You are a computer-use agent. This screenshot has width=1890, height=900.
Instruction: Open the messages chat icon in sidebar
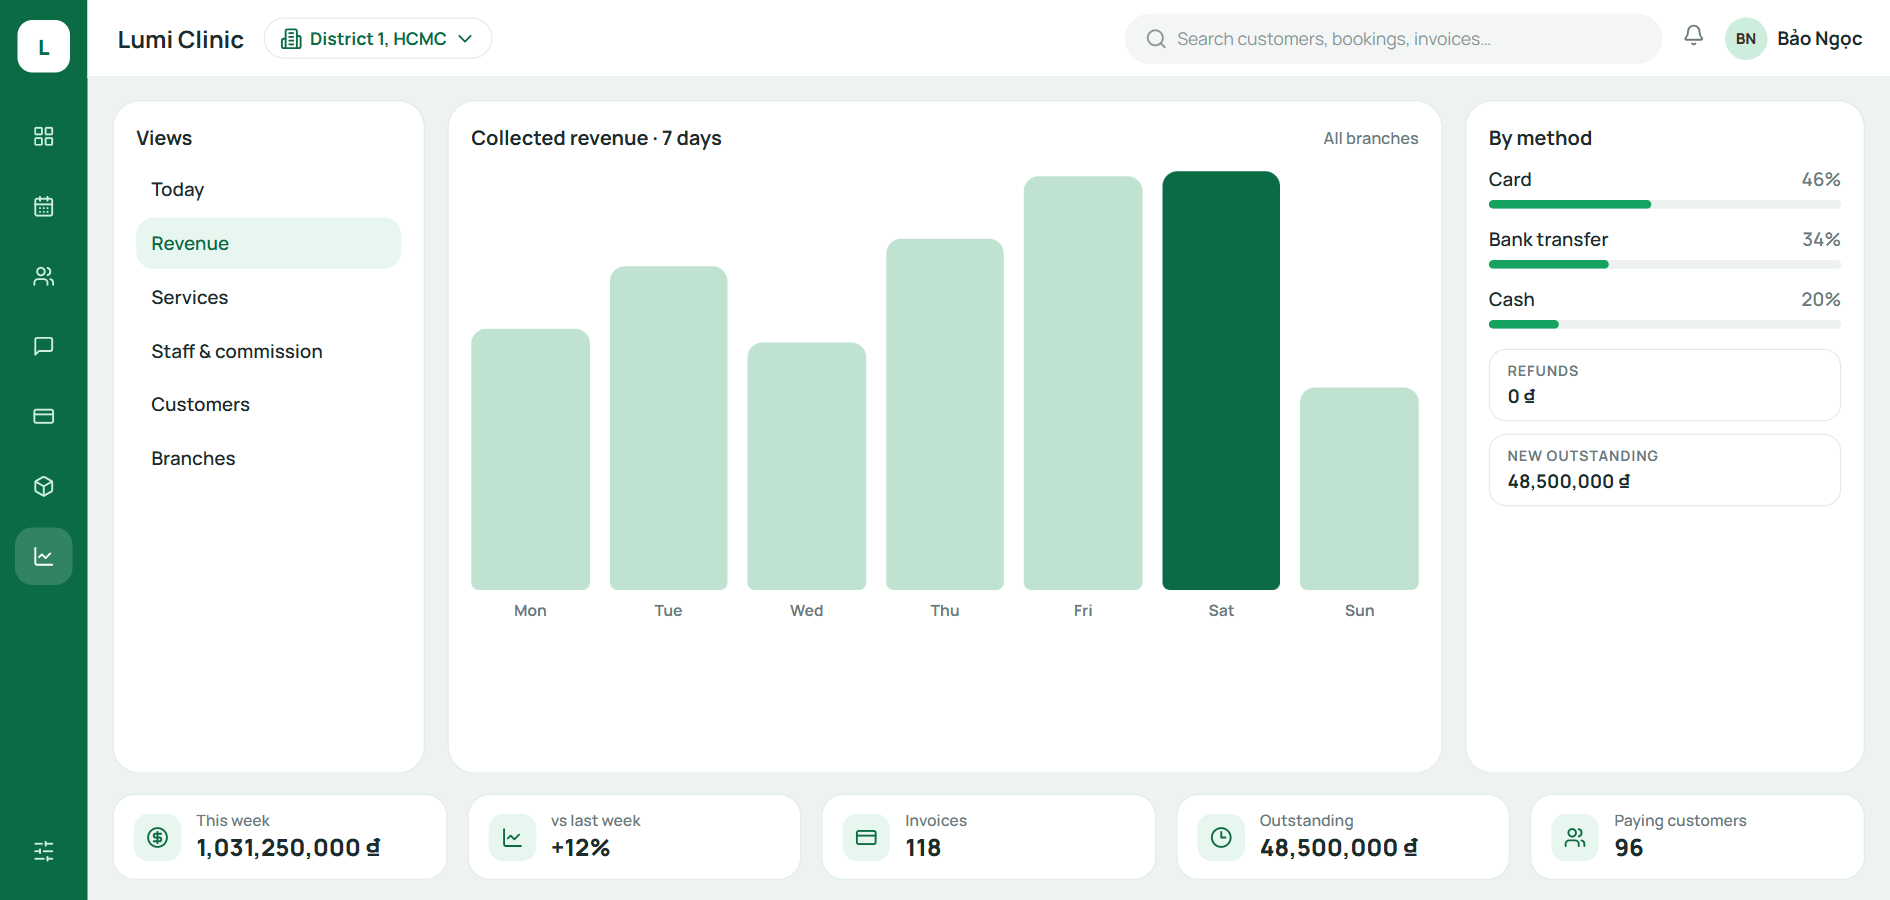point(43,346)
